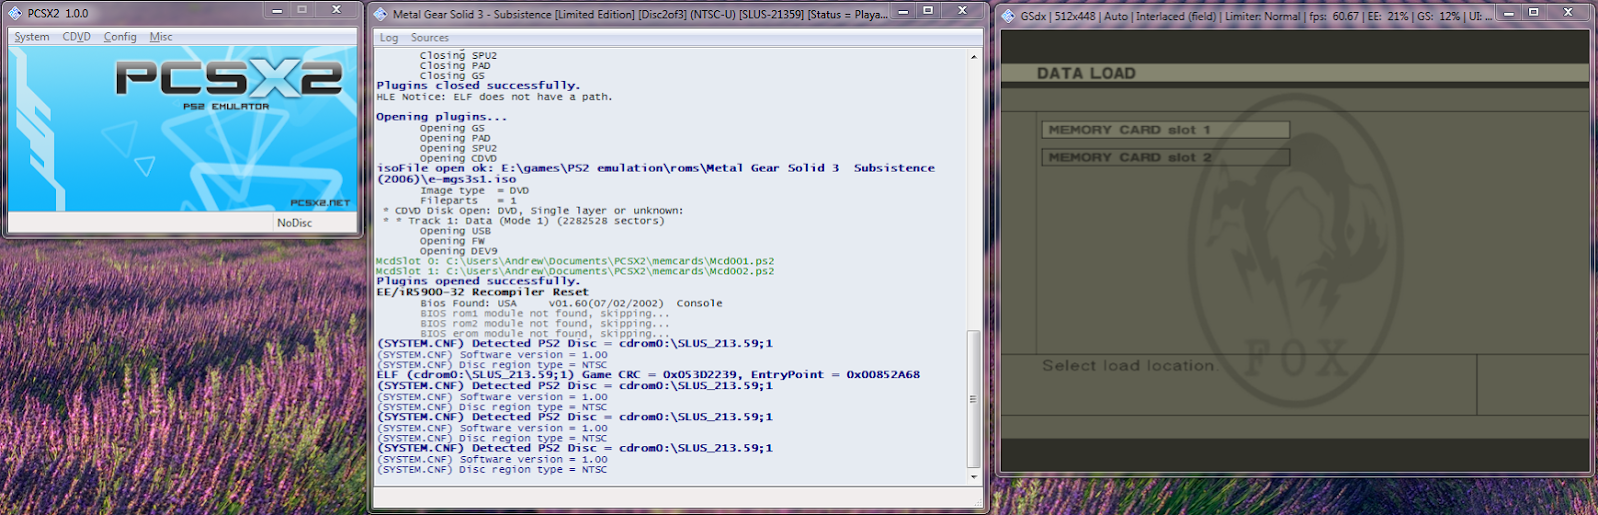
Task: Open the Log menu in console window
Action: click(x=389, y=38)
